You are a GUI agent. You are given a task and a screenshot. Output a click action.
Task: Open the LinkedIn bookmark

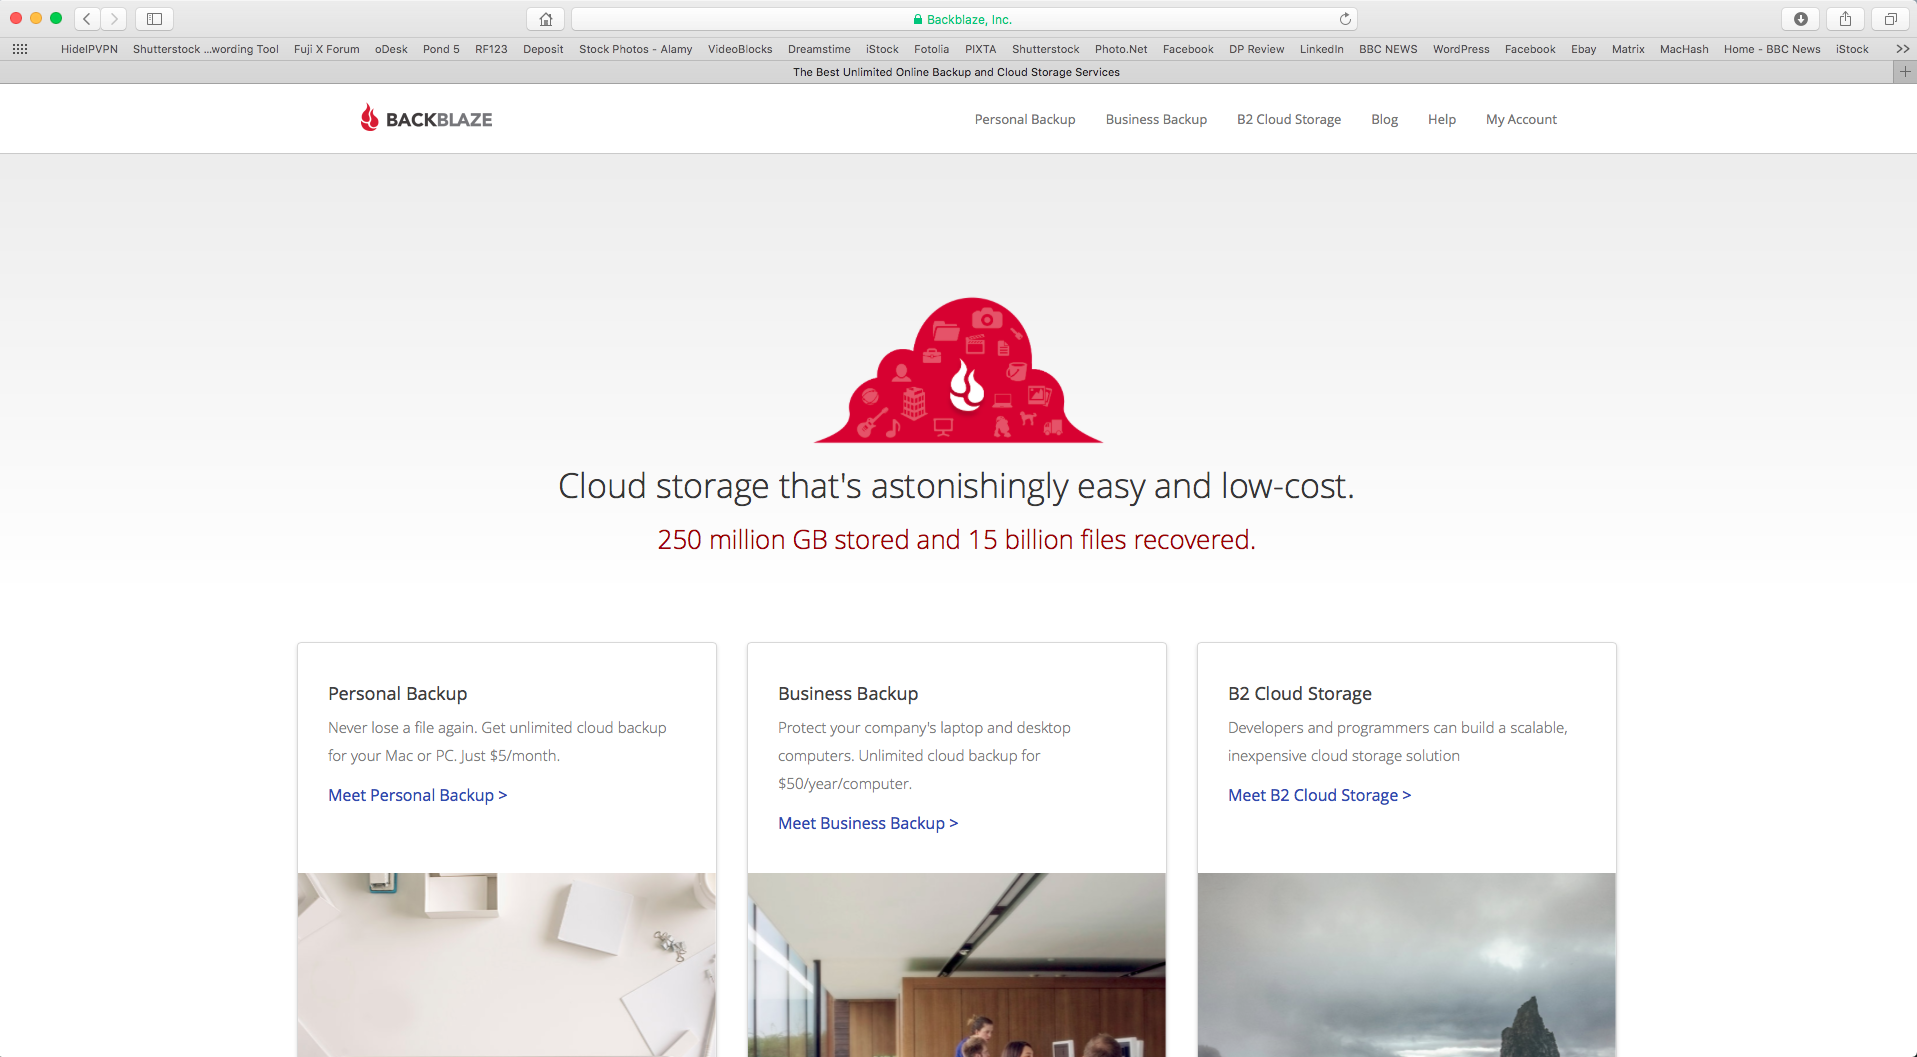(x=1321, y=49)
